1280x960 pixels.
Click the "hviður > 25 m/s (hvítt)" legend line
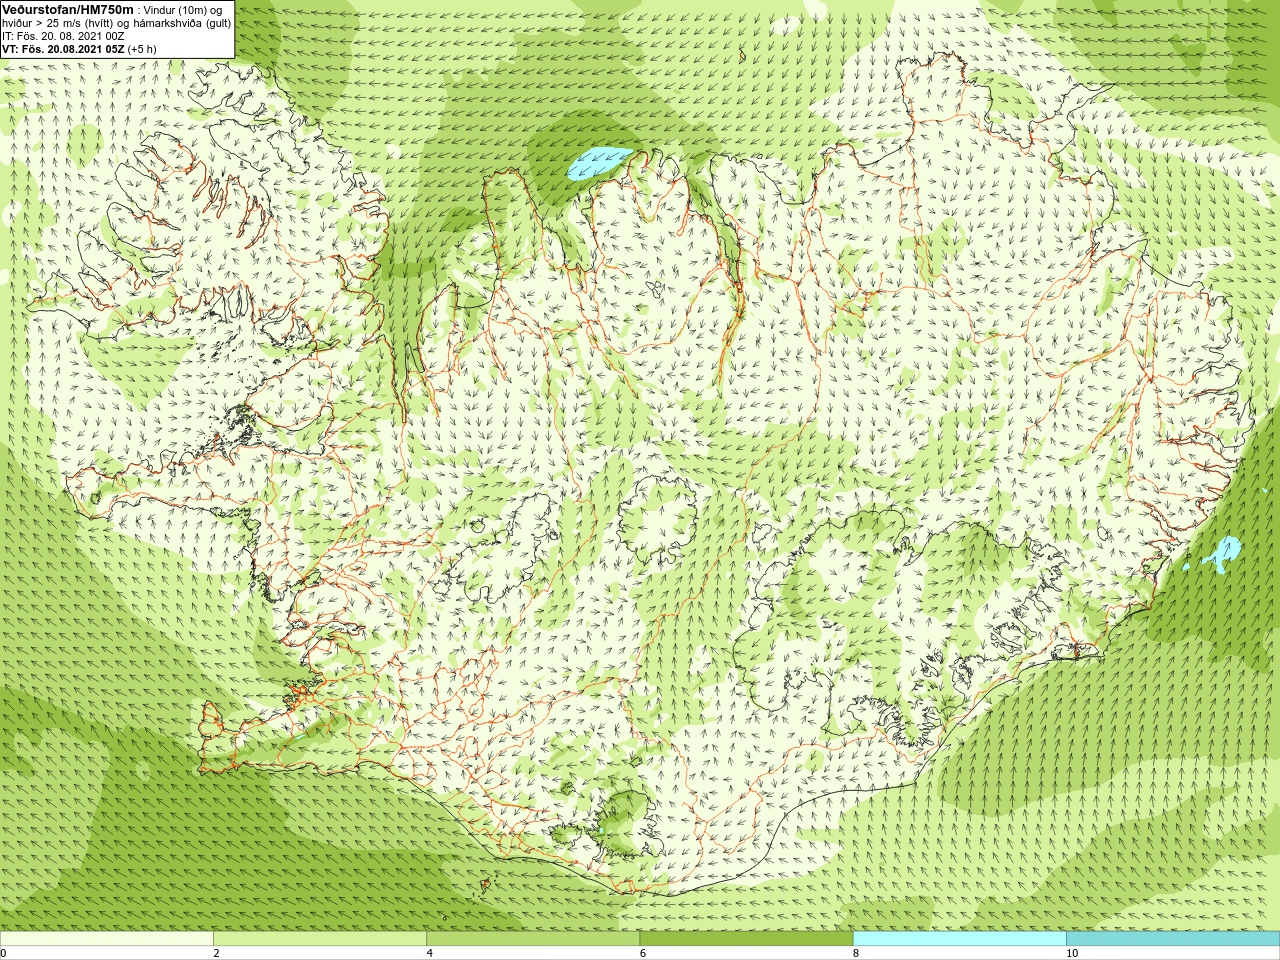click(x=116, y=23)
